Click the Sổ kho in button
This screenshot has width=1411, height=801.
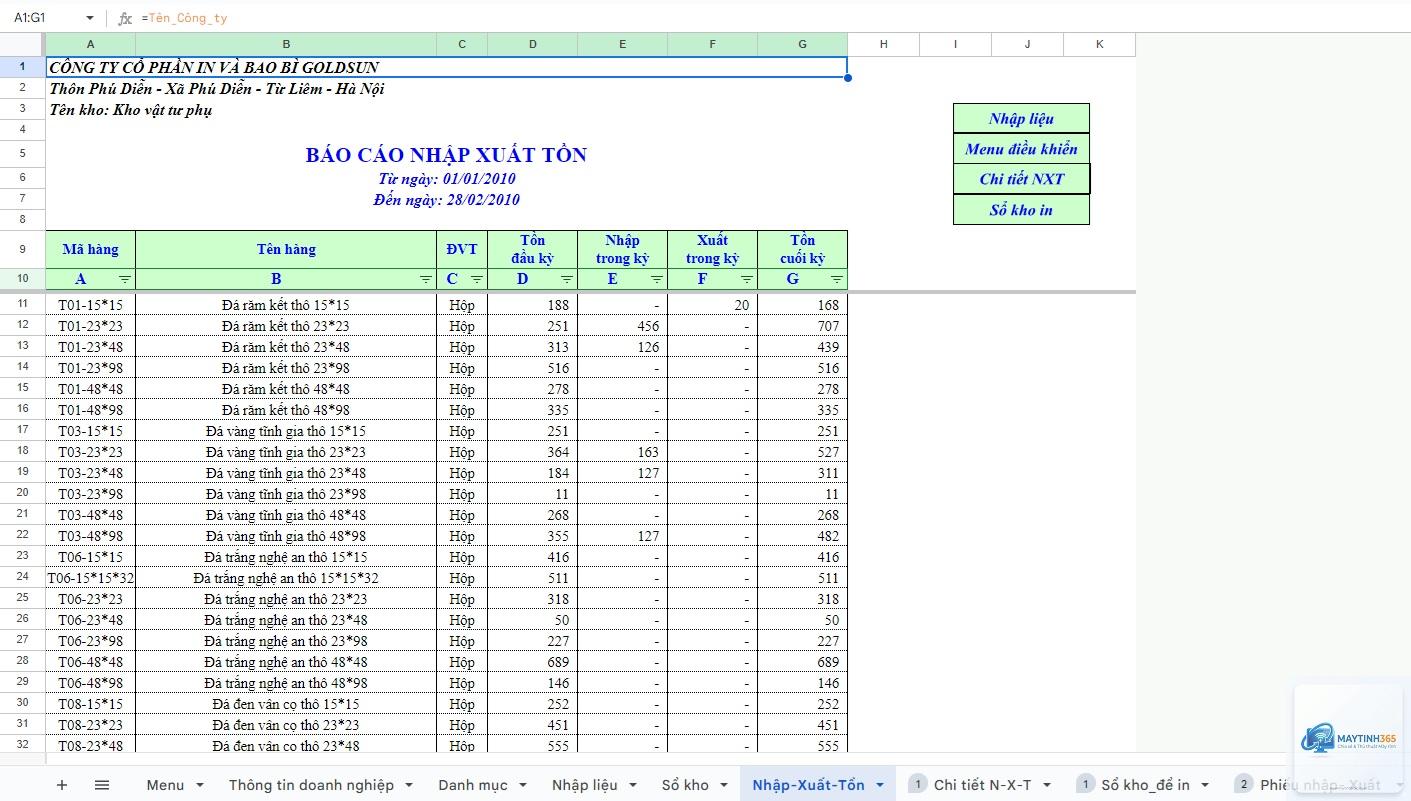(x=1021, y=210)
